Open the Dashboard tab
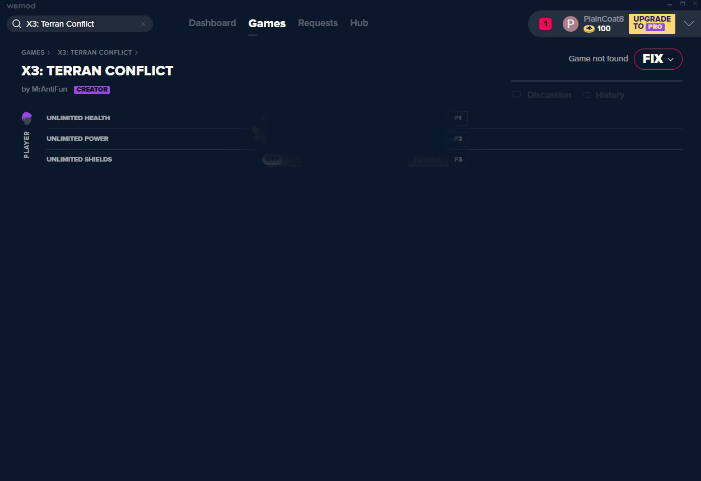701x481 pixels. tap(212, 23)
